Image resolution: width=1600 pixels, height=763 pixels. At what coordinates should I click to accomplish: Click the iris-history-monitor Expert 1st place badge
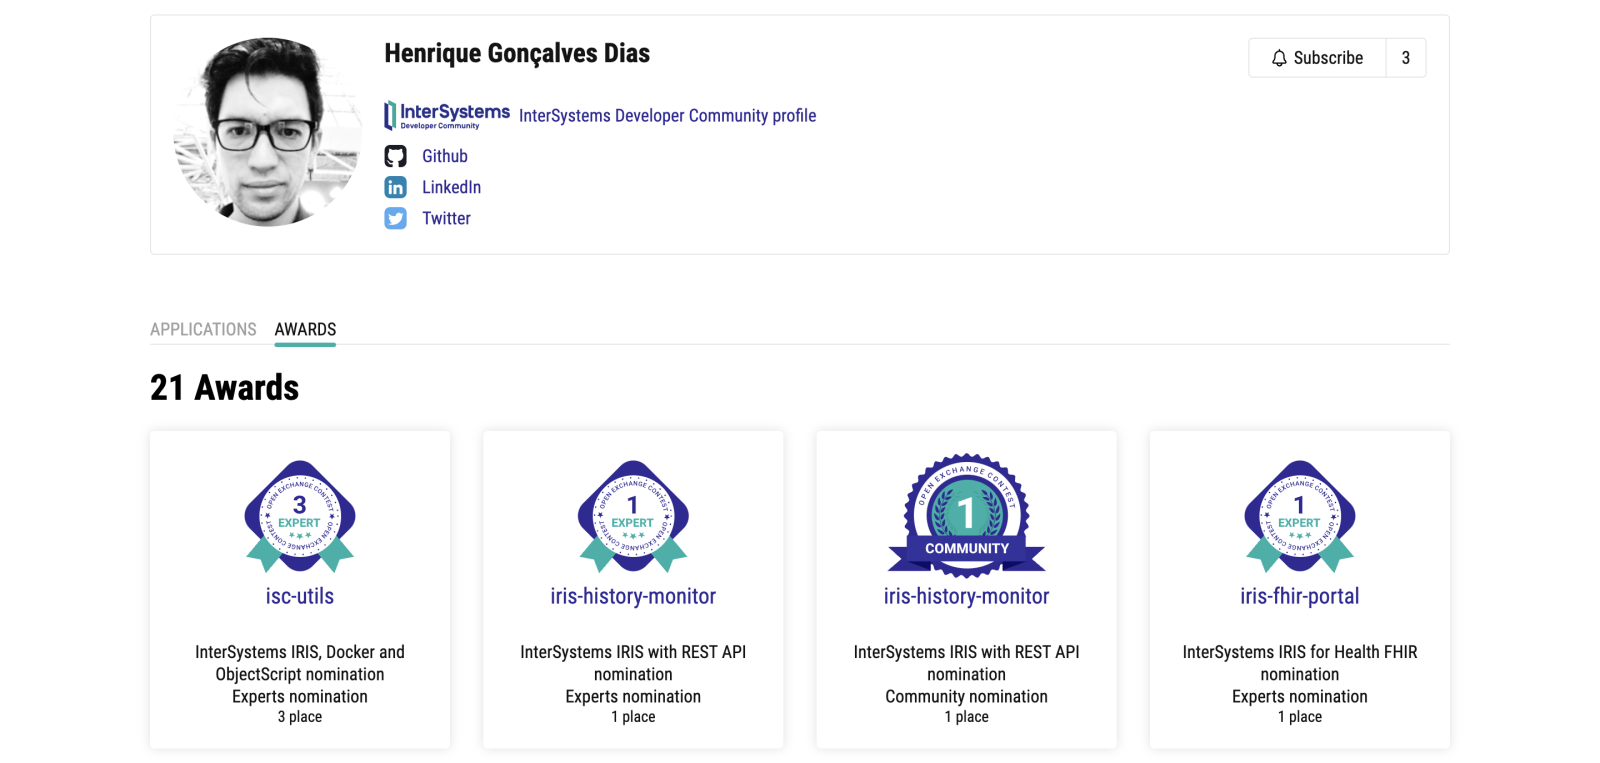coord(633,516)
